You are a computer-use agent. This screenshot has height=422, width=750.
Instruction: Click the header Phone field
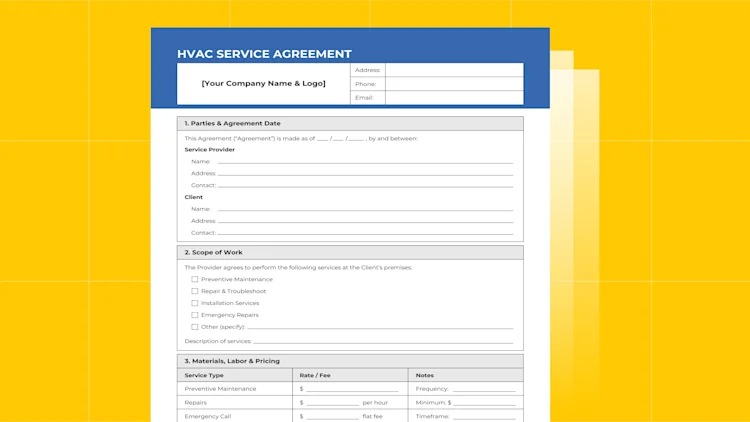click(x=454, y=84)
